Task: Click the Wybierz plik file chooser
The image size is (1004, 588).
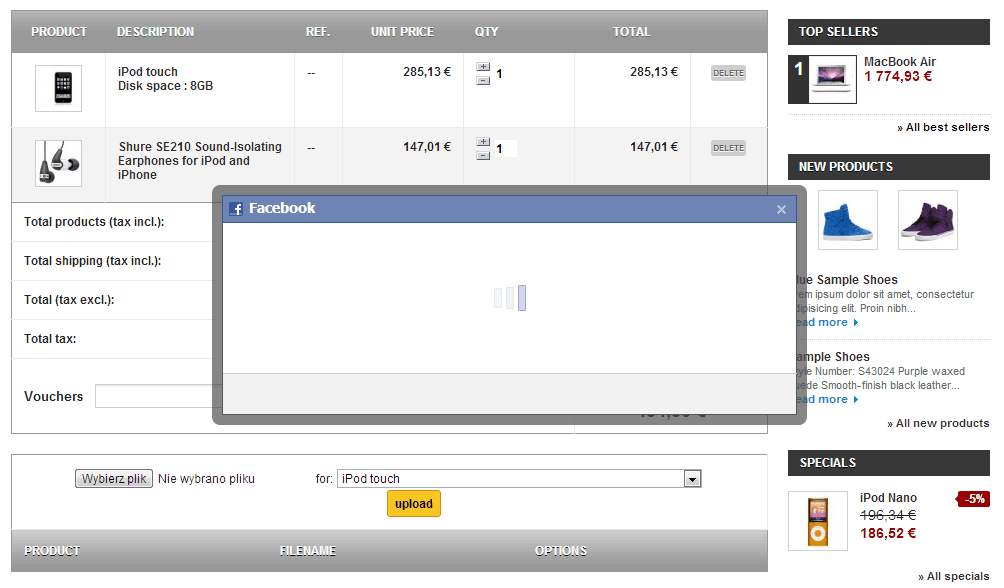Action: pyautogui.click(x=113, y=478)
